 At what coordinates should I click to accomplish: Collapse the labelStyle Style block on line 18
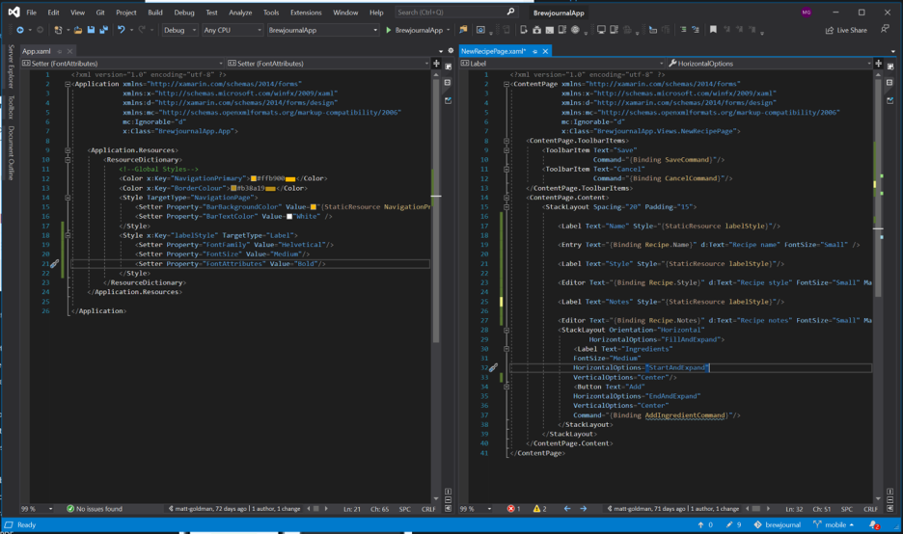point(68,235)
